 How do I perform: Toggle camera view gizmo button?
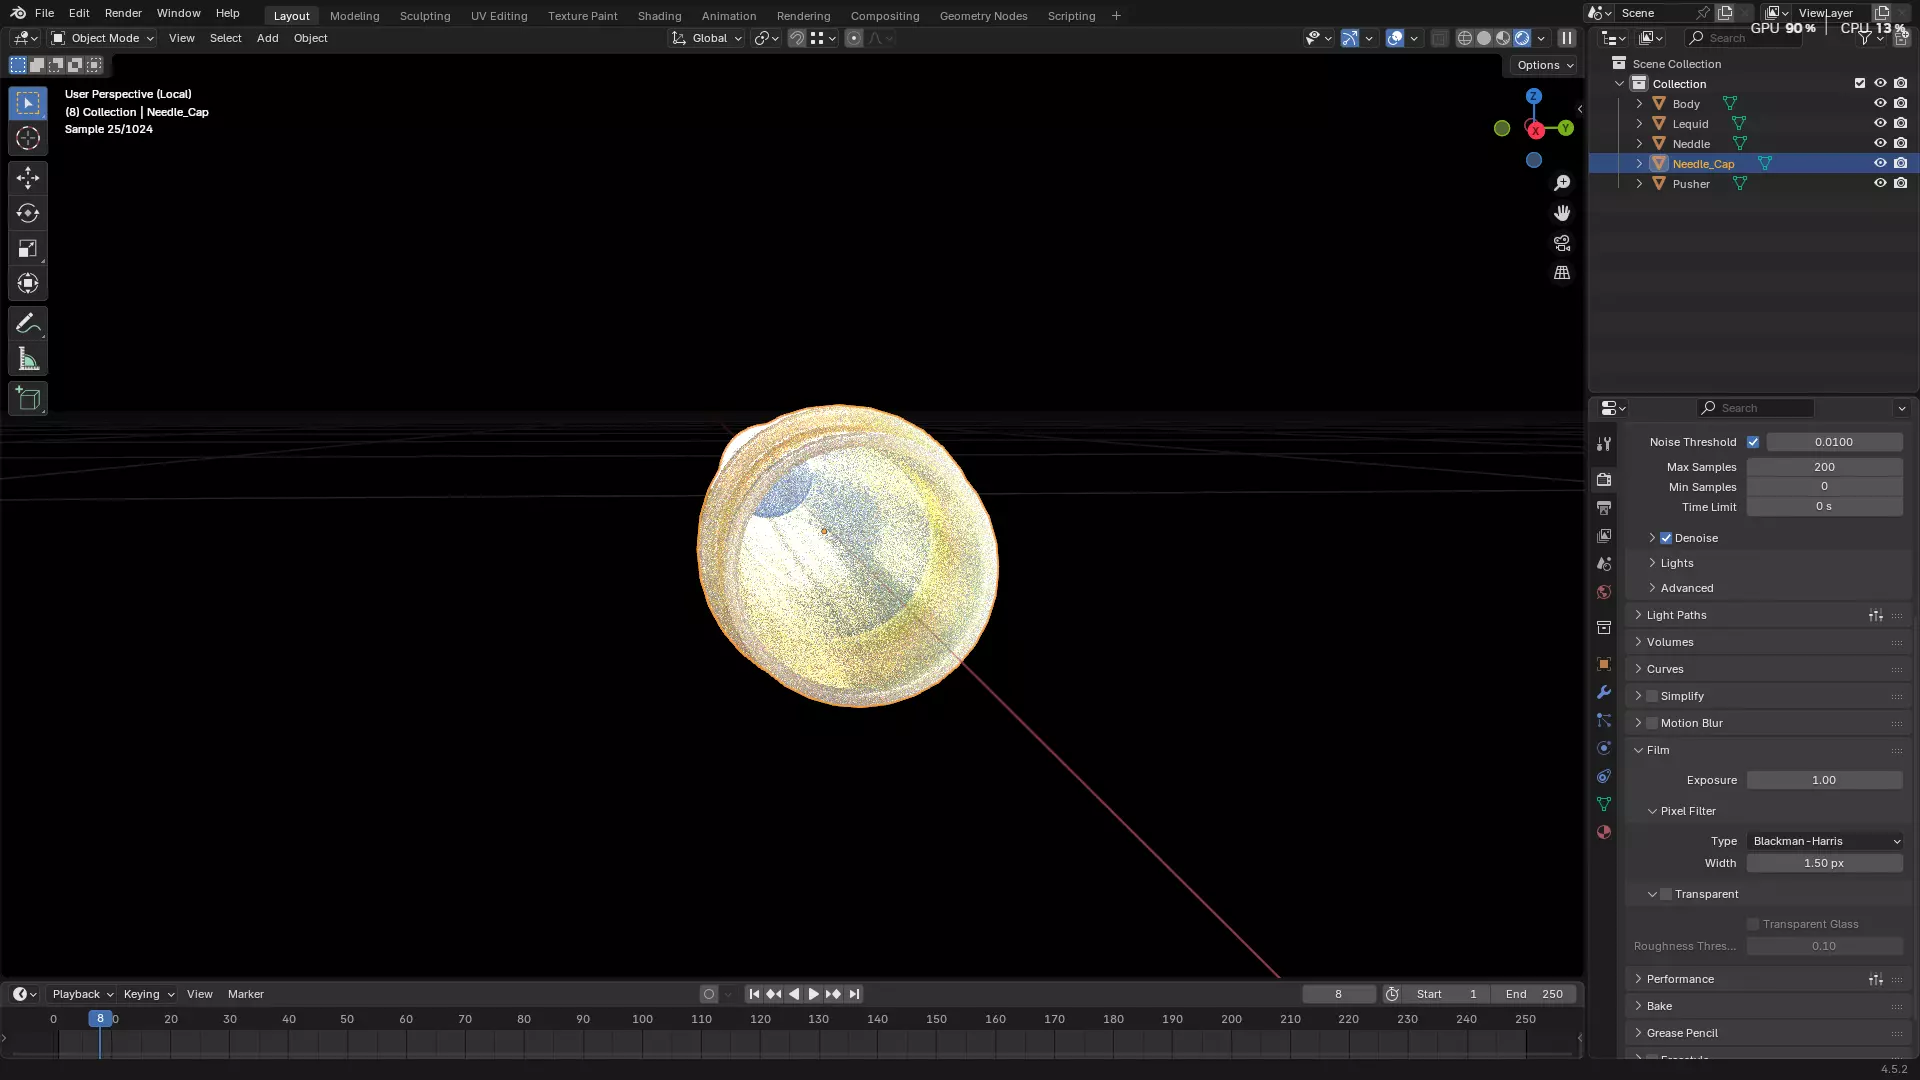point(1562,243)
